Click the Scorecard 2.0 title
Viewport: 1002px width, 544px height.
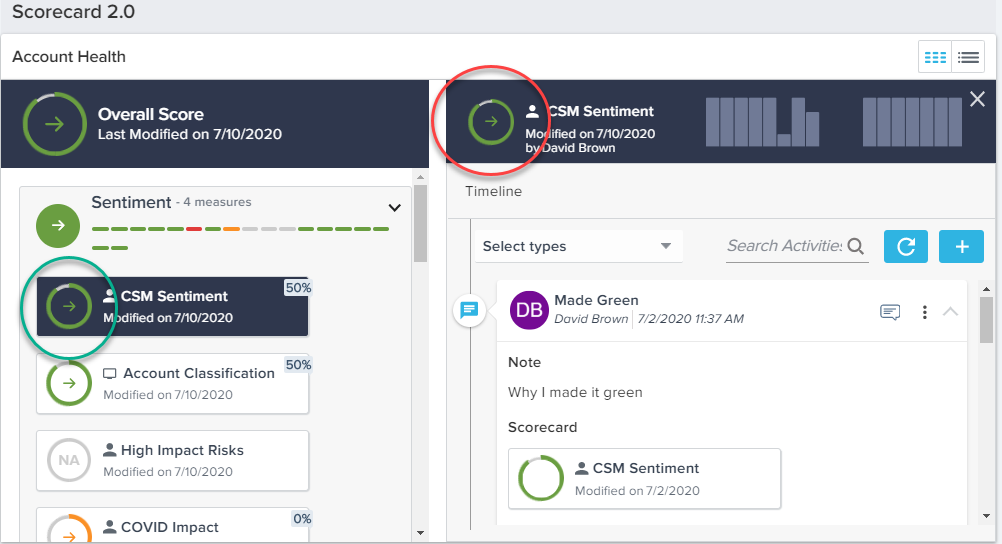point(73,12)
